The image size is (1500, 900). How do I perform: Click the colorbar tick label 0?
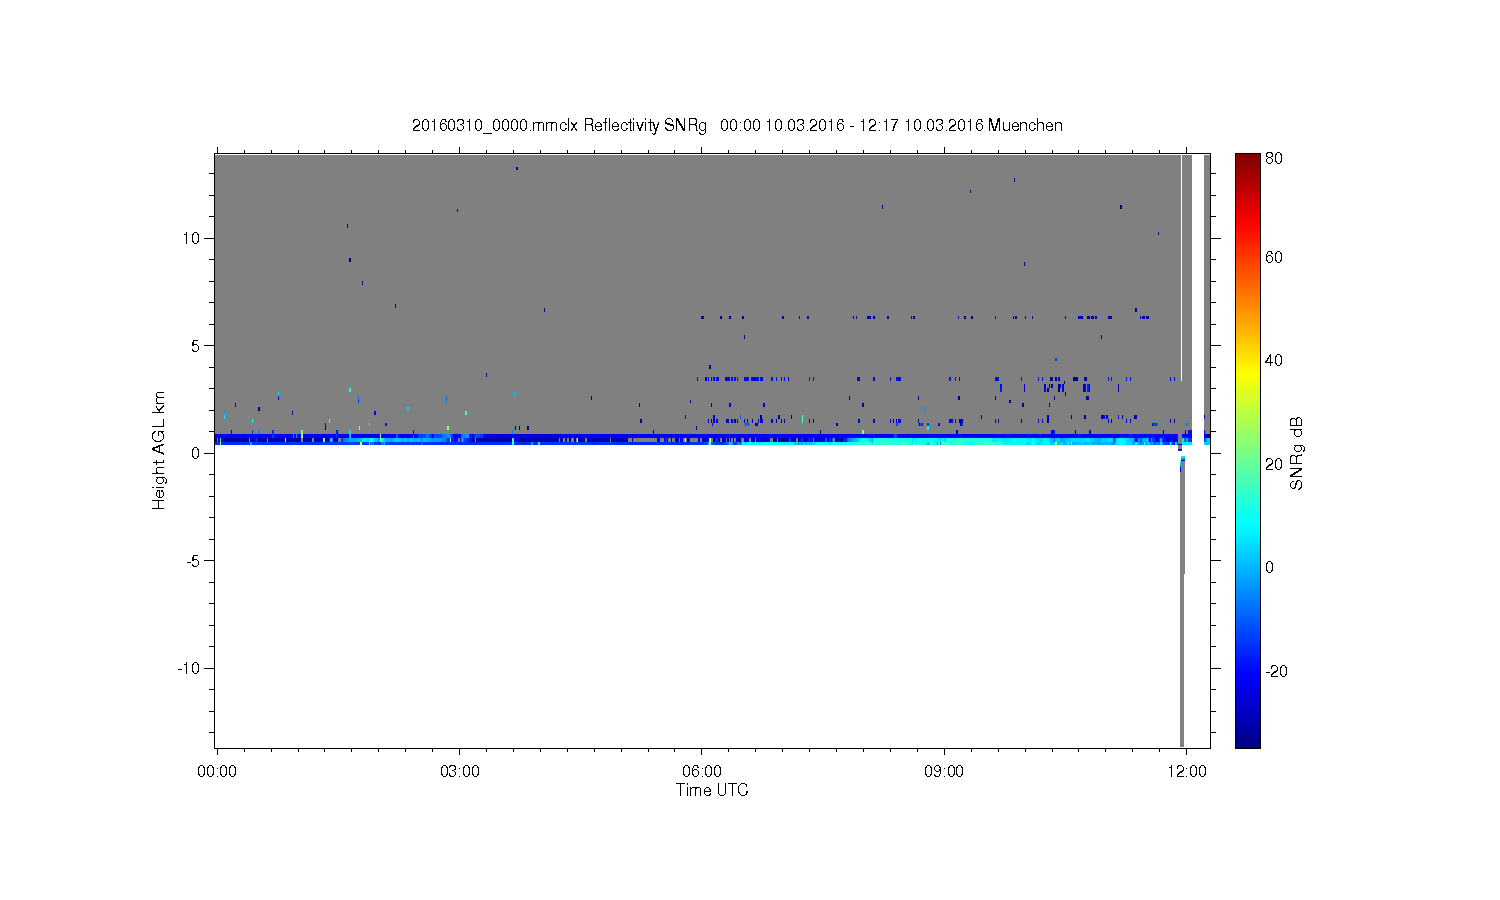point(1270,568)
